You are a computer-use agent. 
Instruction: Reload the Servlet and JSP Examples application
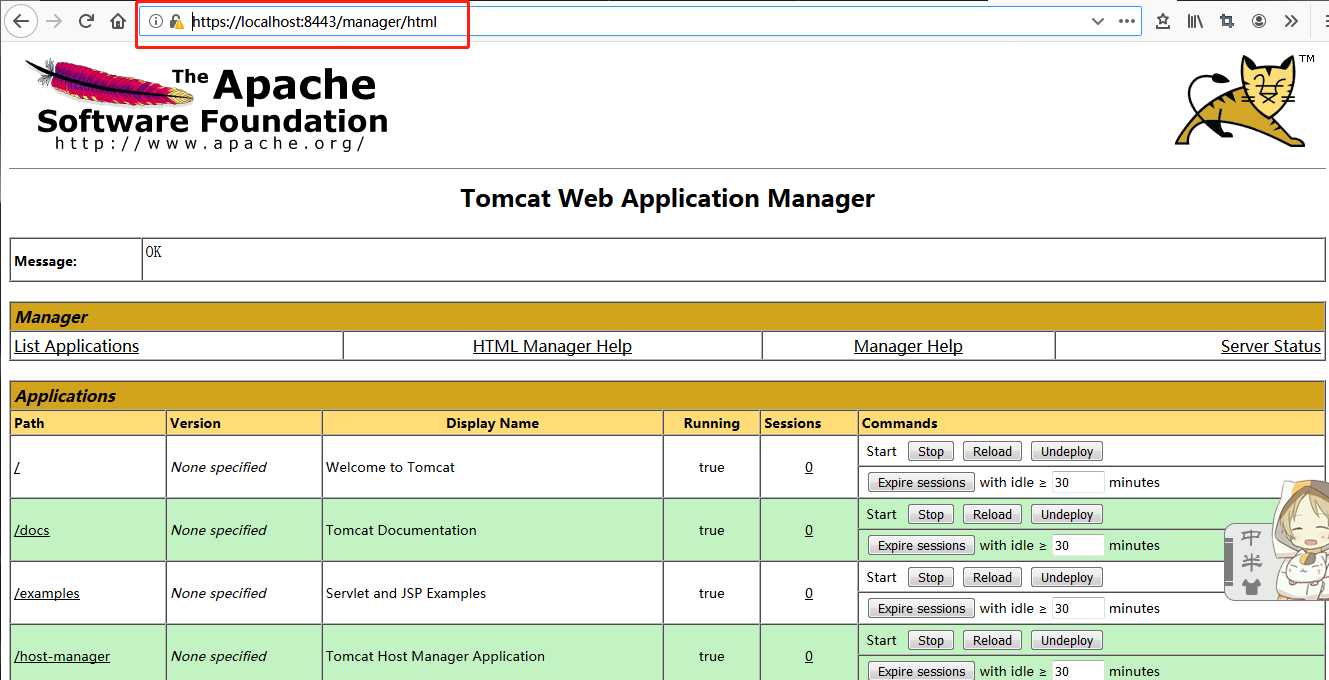(993, 578)
